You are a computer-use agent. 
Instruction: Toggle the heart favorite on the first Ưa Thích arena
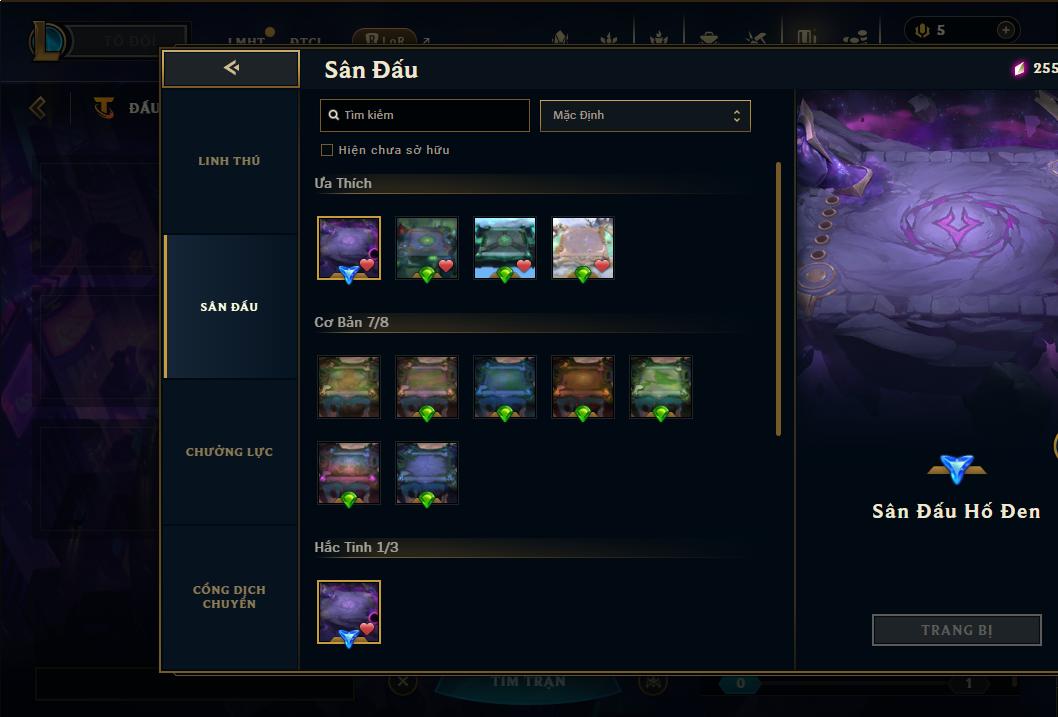click(367, 264)
